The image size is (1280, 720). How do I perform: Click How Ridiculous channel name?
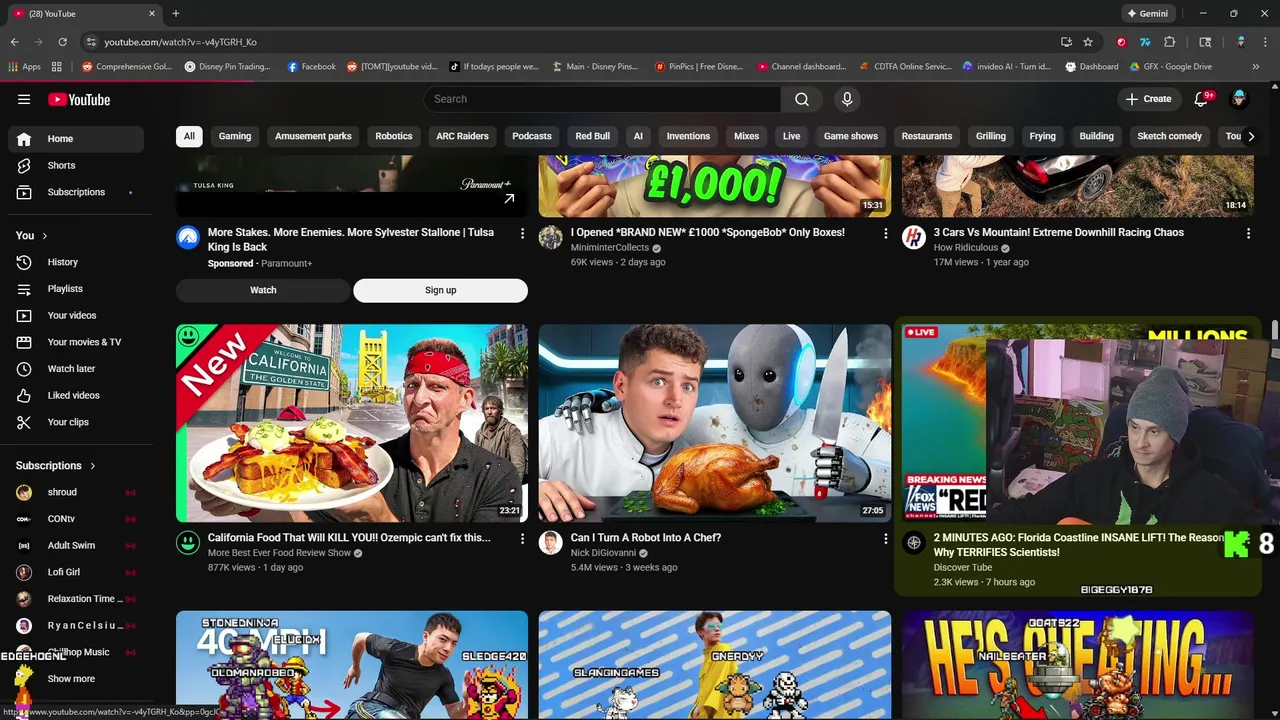[966, 248]
